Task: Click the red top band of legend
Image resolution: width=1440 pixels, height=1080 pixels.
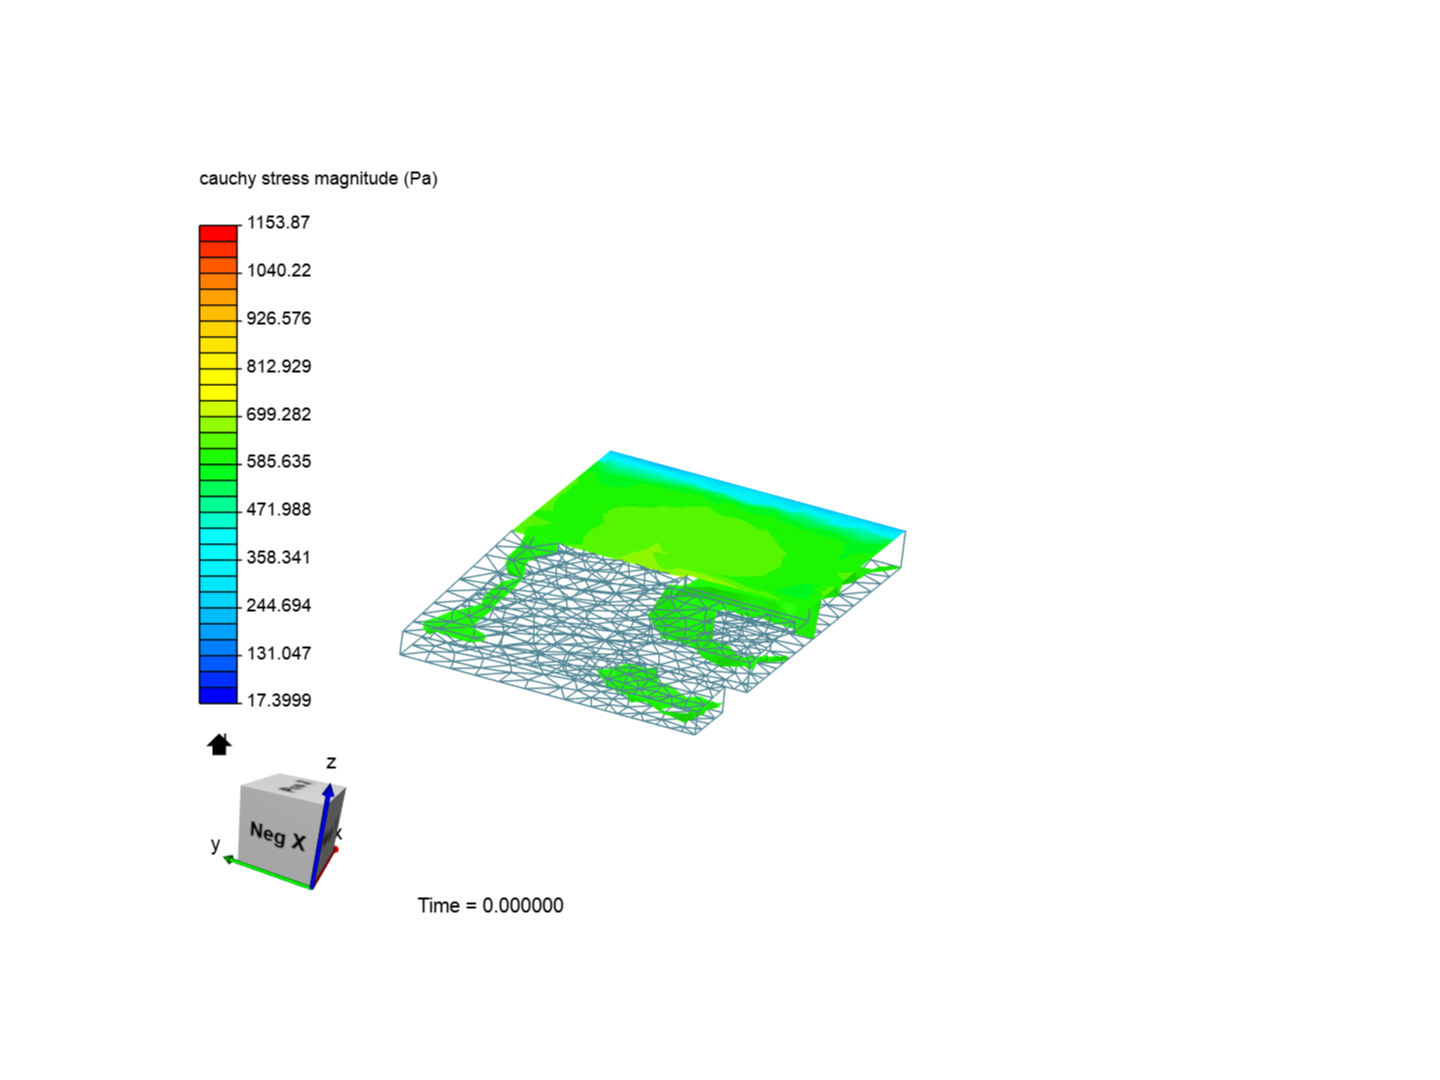Action: tap(218, 234)
